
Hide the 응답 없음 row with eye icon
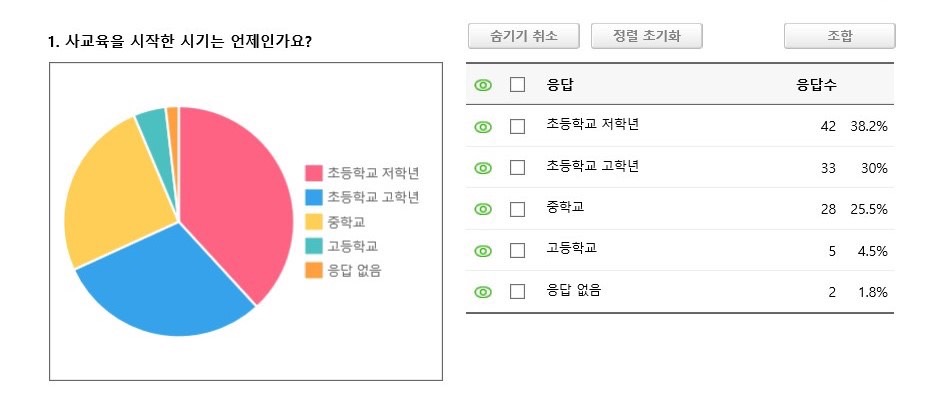click(483, 292)
